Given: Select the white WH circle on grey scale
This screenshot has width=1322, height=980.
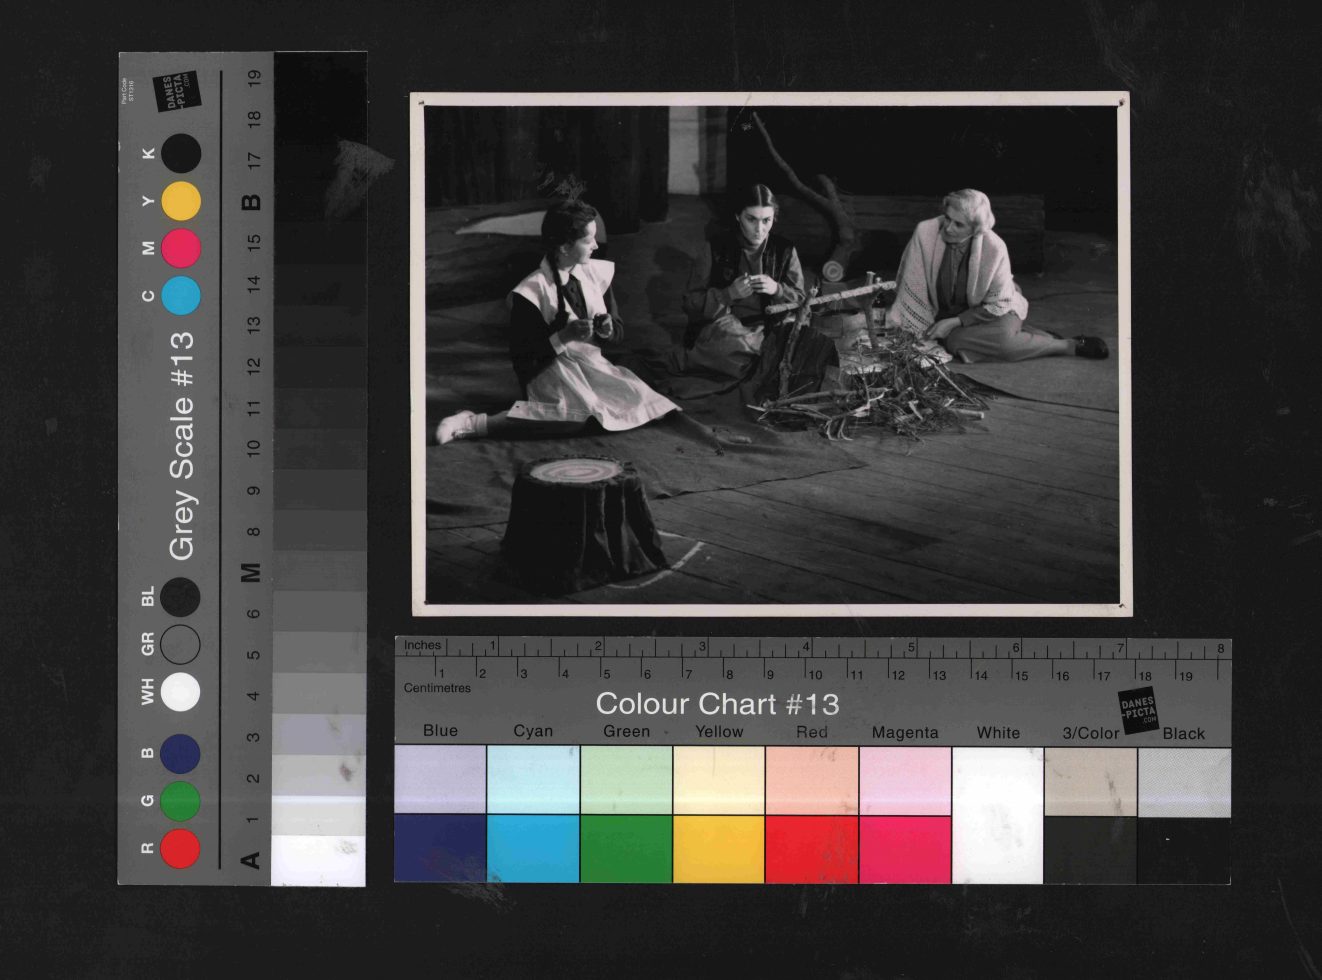Looking at the screenshot, I should pos(181,692).
